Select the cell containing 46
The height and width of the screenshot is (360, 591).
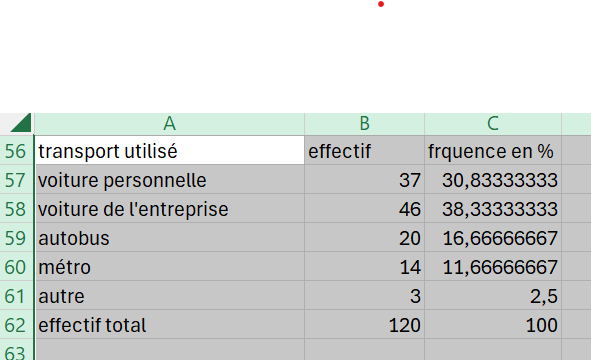364,208
